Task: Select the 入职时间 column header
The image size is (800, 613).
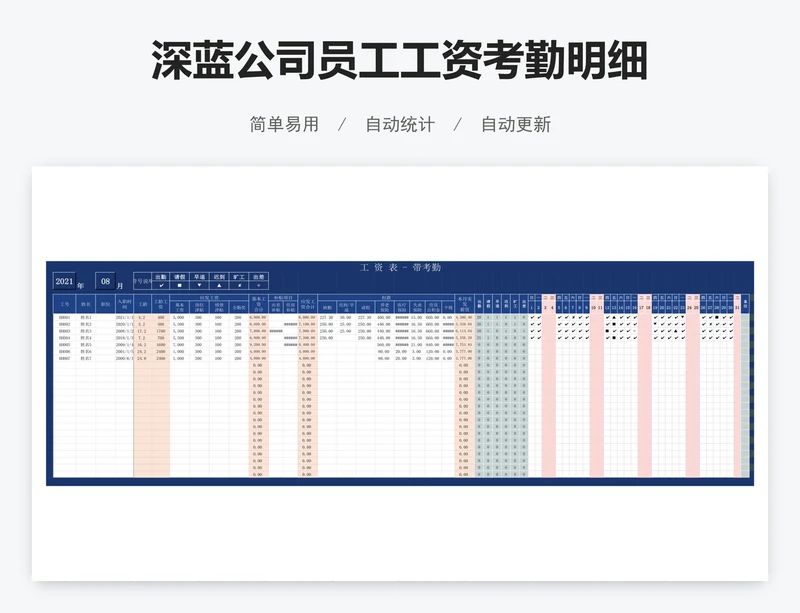Action: (x=124, y=304)
